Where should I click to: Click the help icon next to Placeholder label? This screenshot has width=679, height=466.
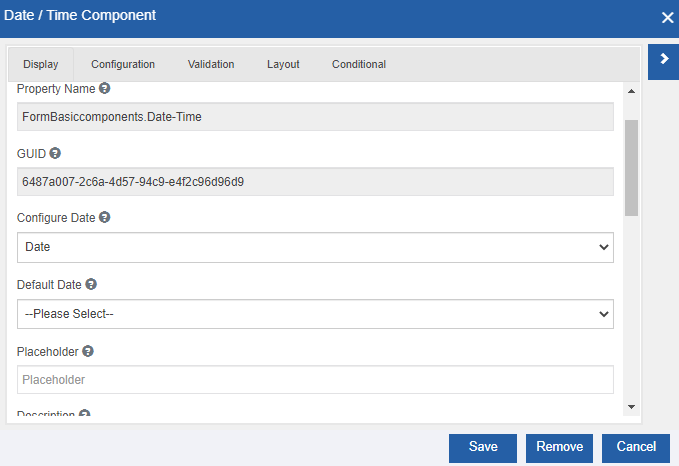pyautogui.click(x=88, y=351)
